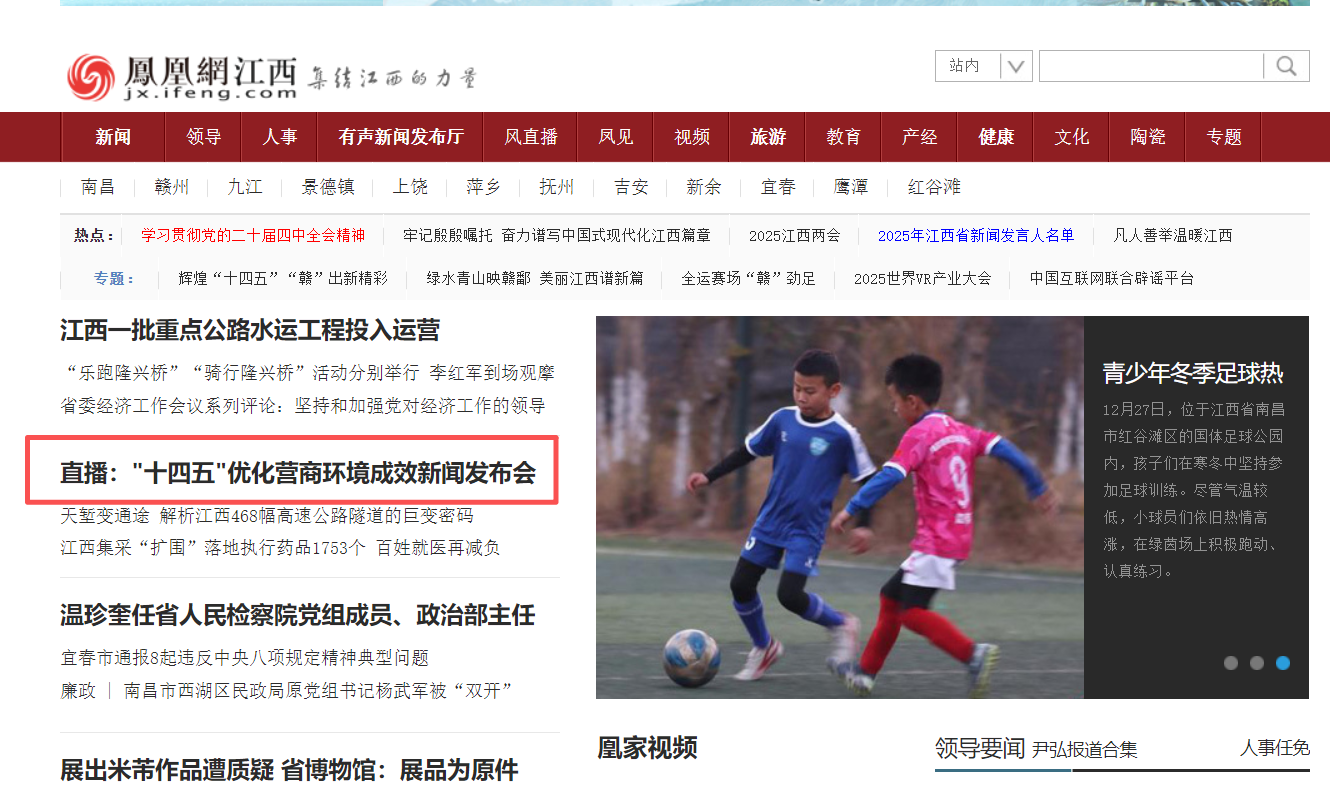Open headline 江西一批重点公路水运工程投入运营
This screenshot has height=788, width=1330.
point(250,330)
